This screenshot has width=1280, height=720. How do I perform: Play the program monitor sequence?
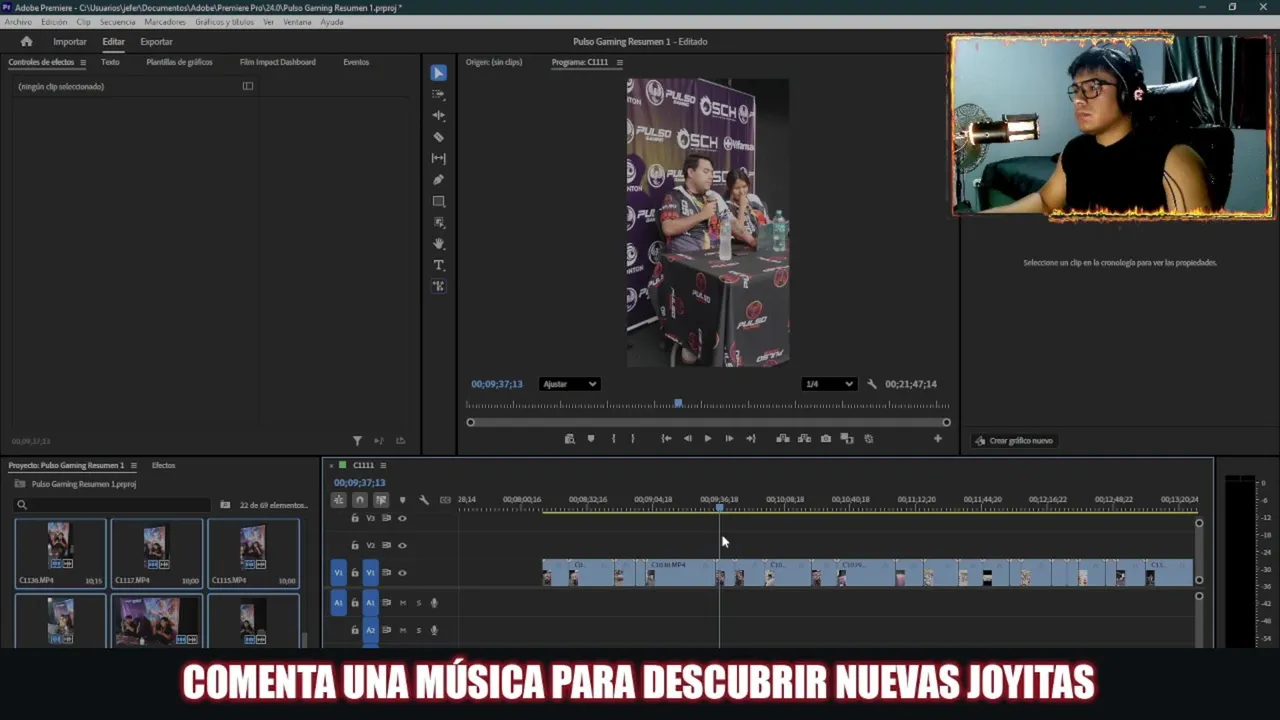(x=707, y=438)
